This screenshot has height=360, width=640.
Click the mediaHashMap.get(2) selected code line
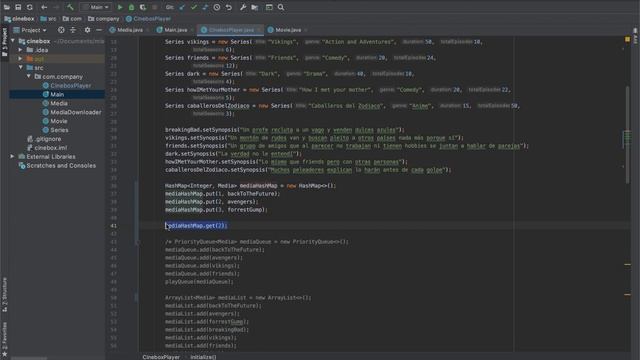[x=196, y=225]
